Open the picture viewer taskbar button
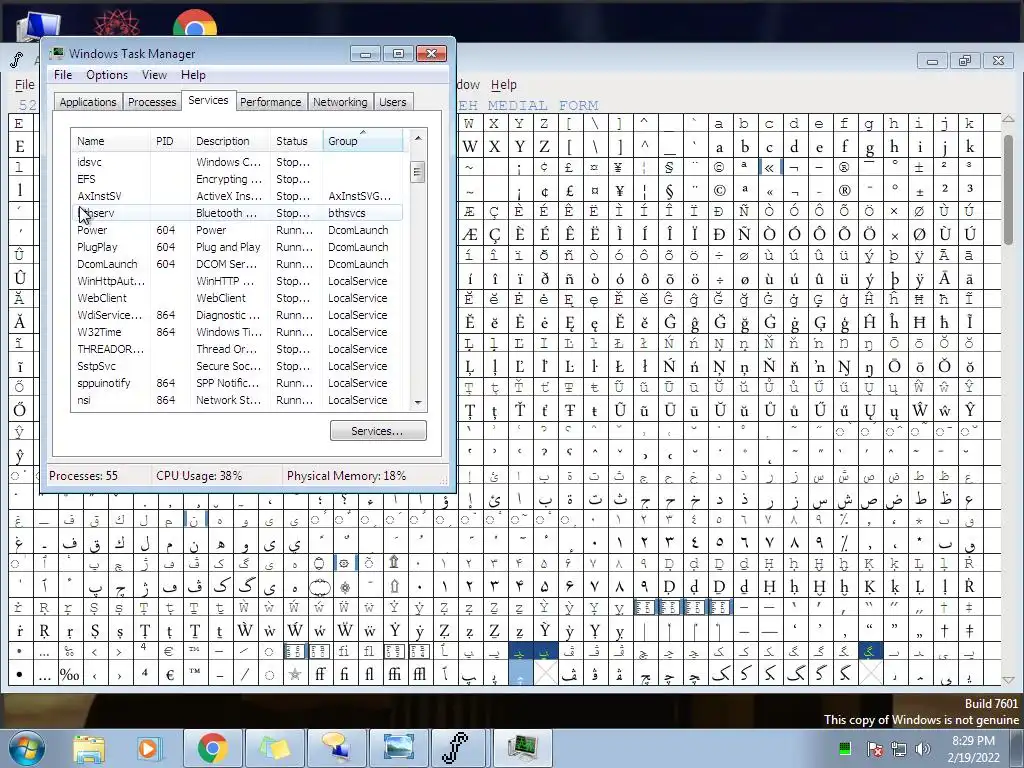Viewport: 1024px width, 768px height. pos(399,748)
